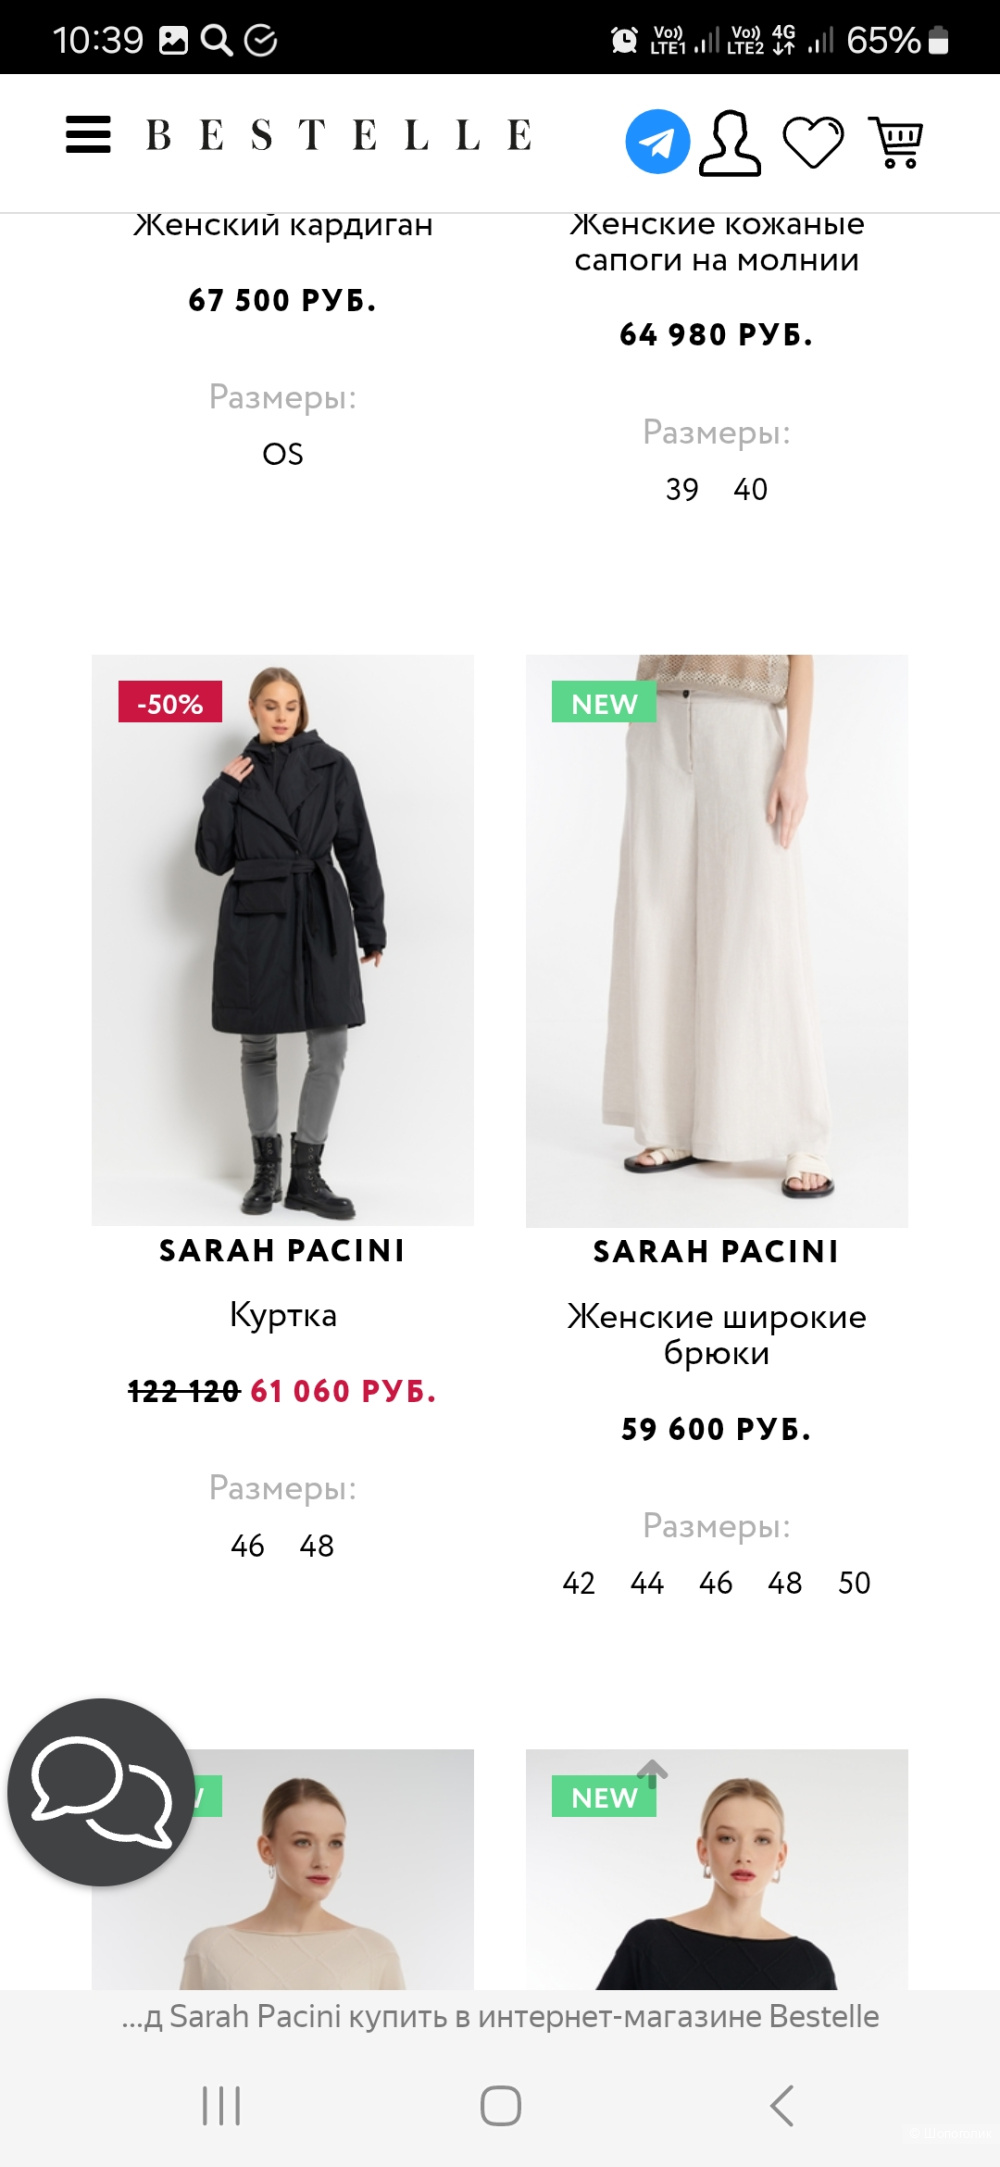The width and height of the screenshot is (1000, 2167).
Task: Click the BESTELLE logo
Action: (x=338, y=133)
